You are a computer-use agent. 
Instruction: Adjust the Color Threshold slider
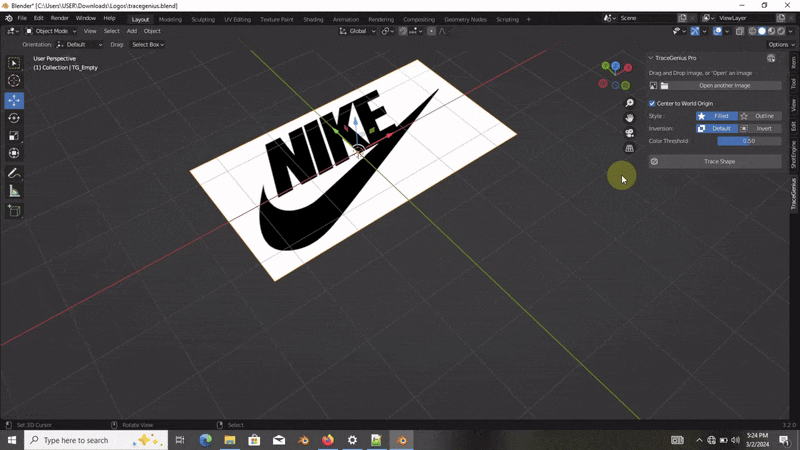tap(749, 141)
